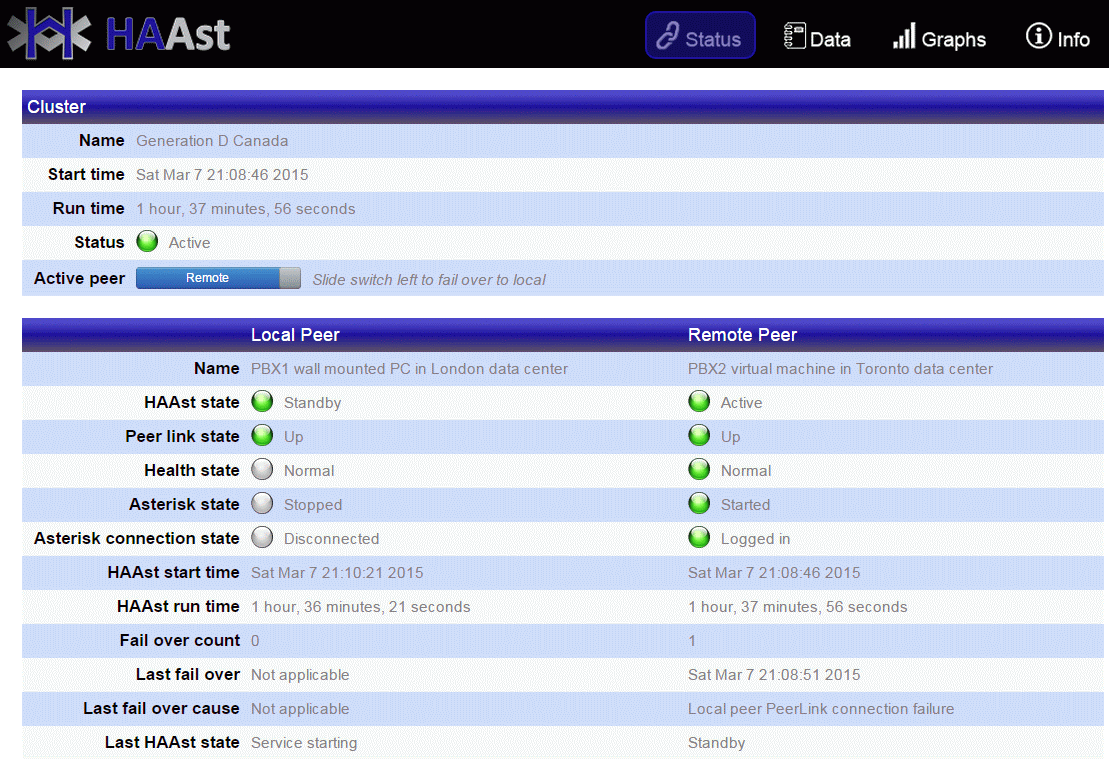Click remote Logged in status indicator

click(699, 538)
